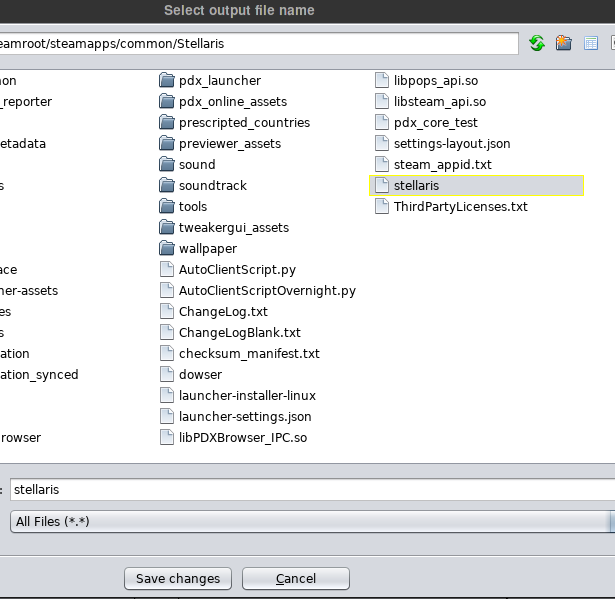The height and width of the screenshot is (599, 615).
Task: Click the launcher-settings.json file icon
Action: pyautogui.click(x=167, y=416)
